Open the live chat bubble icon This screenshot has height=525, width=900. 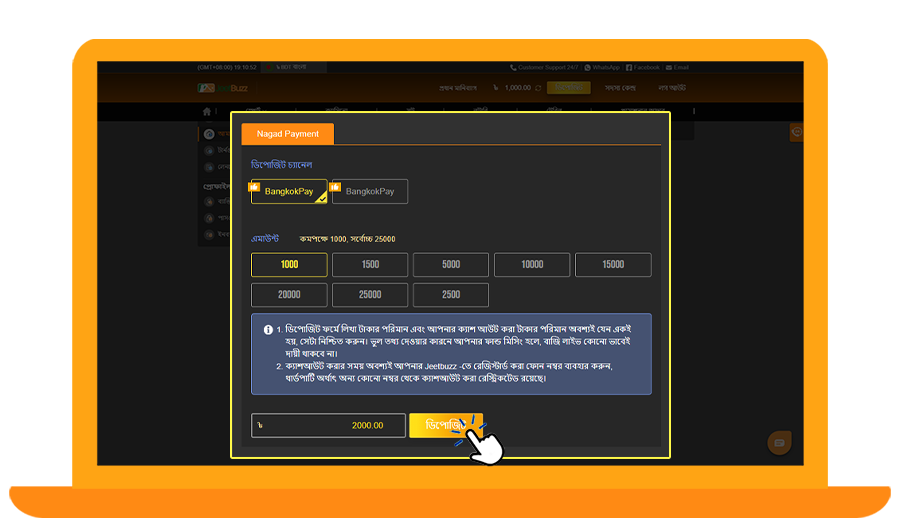pos(778,442)
